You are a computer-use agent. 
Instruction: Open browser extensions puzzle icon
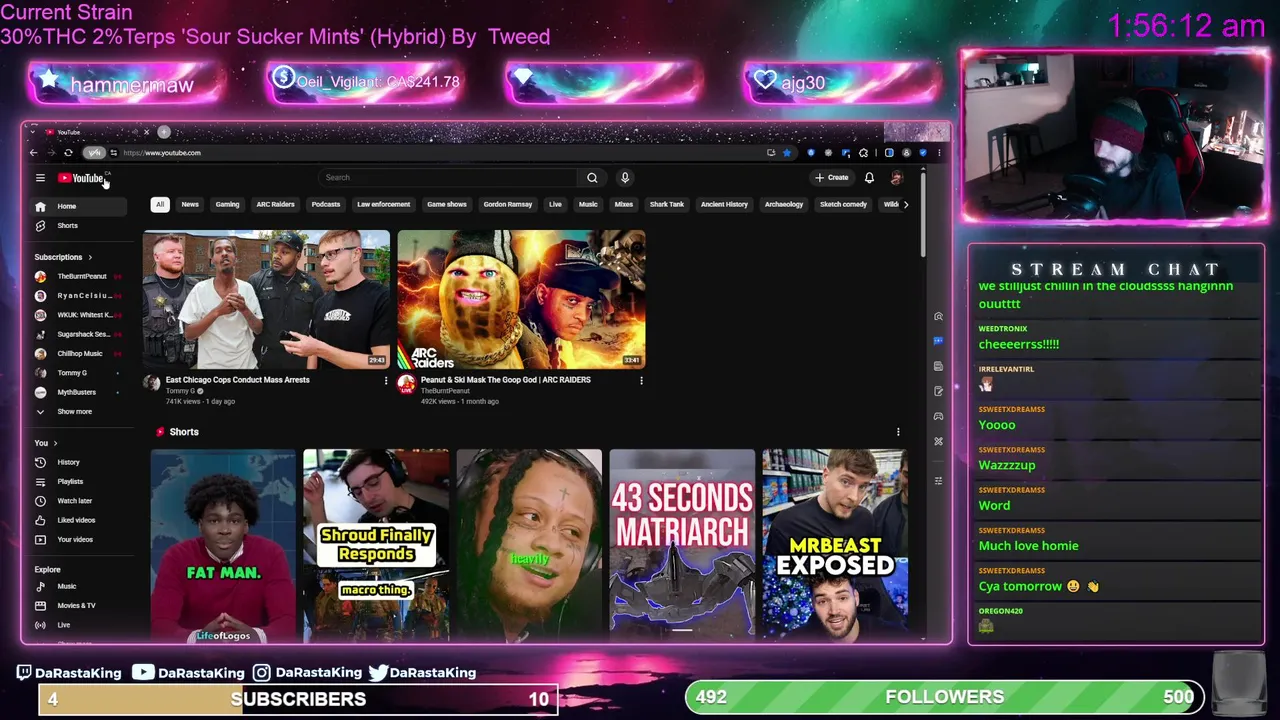click(x=863, y=153)
